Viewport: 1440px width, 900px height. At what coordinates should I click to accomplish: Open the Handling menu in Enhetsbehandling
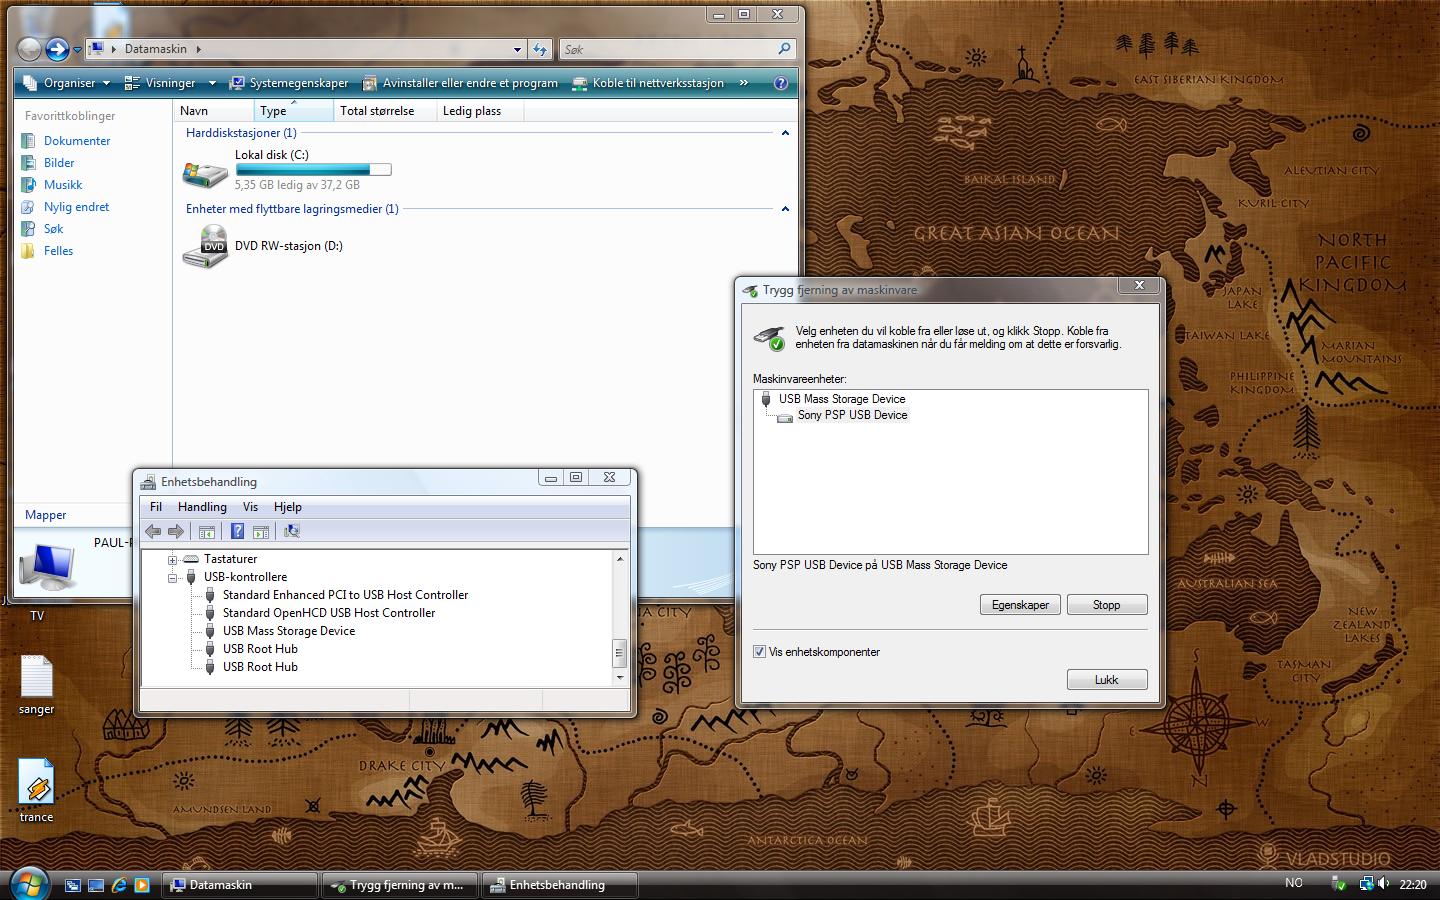click(x=202, y=507)
